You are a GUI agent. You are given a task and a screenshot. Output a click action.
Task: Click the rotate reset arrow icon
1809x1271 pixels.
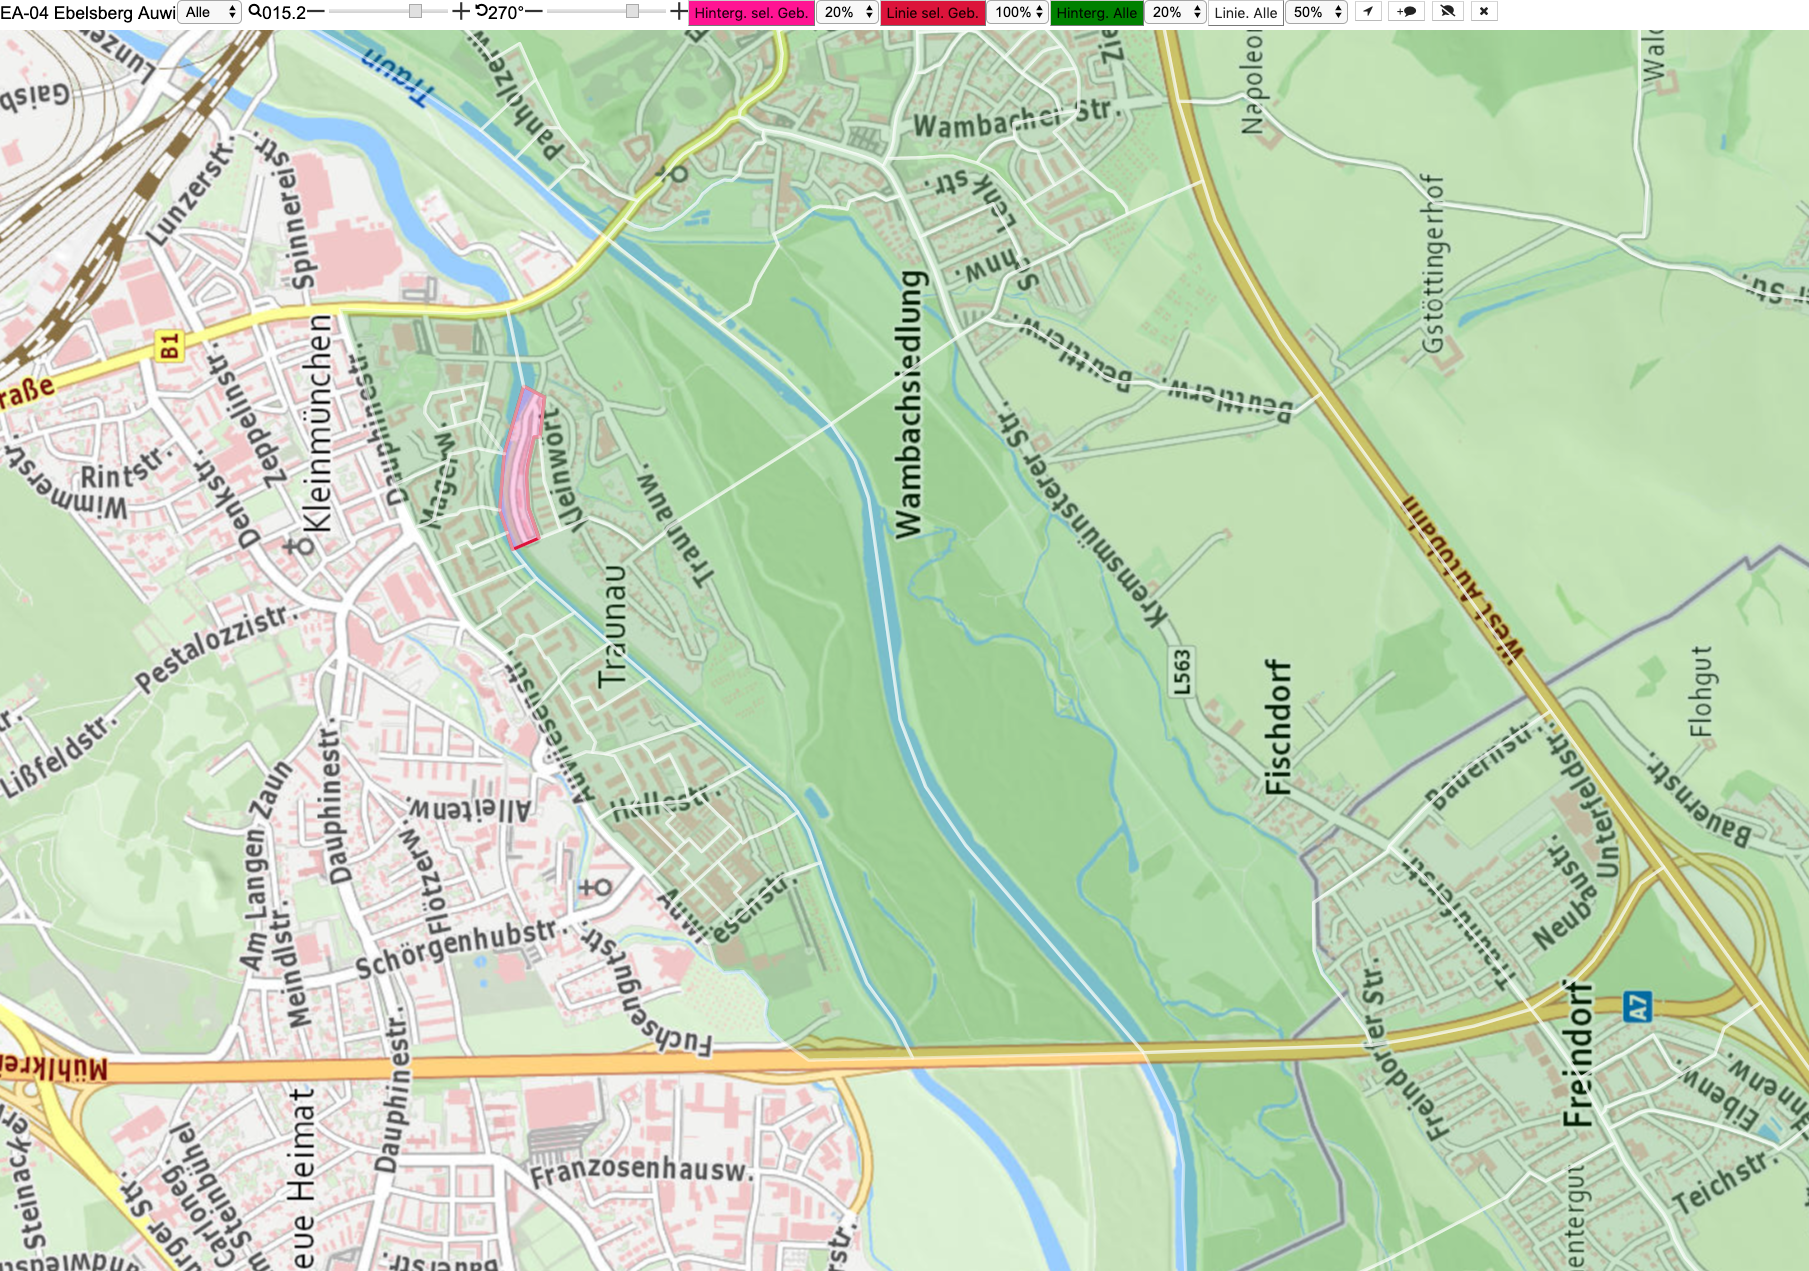pyautogui.click(x=481, y=12)
